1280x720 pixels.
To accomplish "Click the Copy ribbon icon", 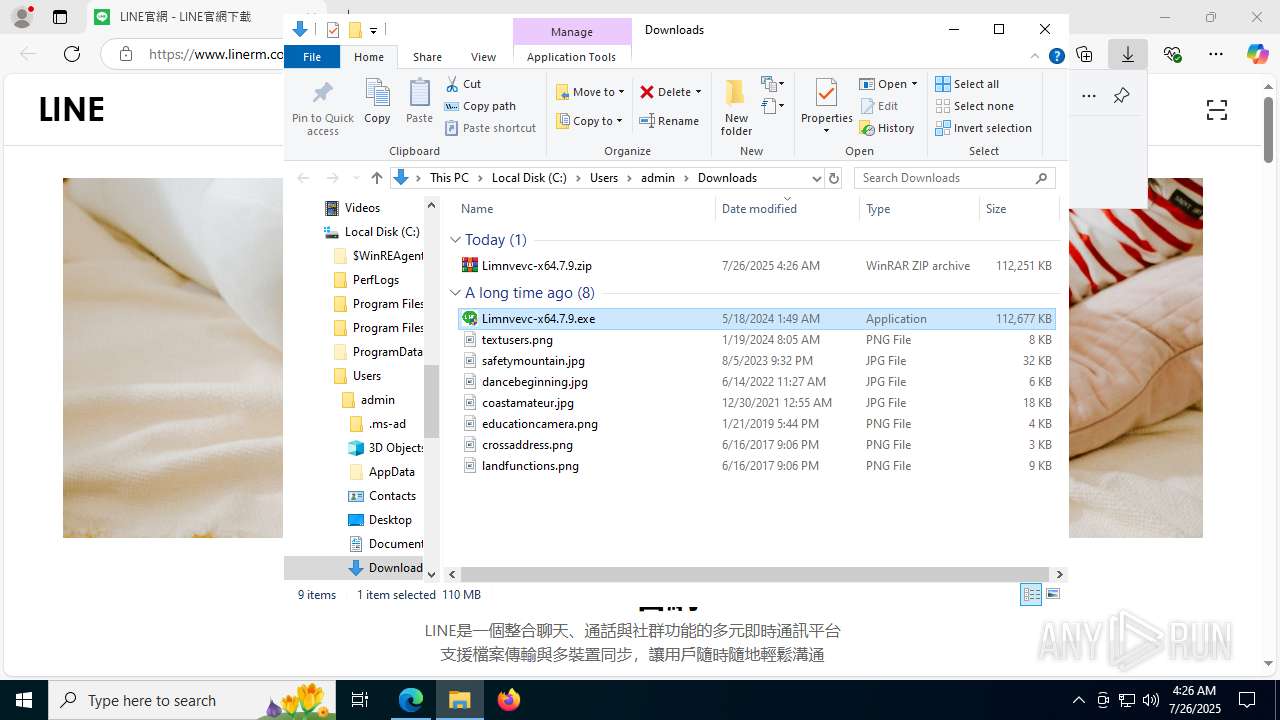I will (x=377, y=102).
